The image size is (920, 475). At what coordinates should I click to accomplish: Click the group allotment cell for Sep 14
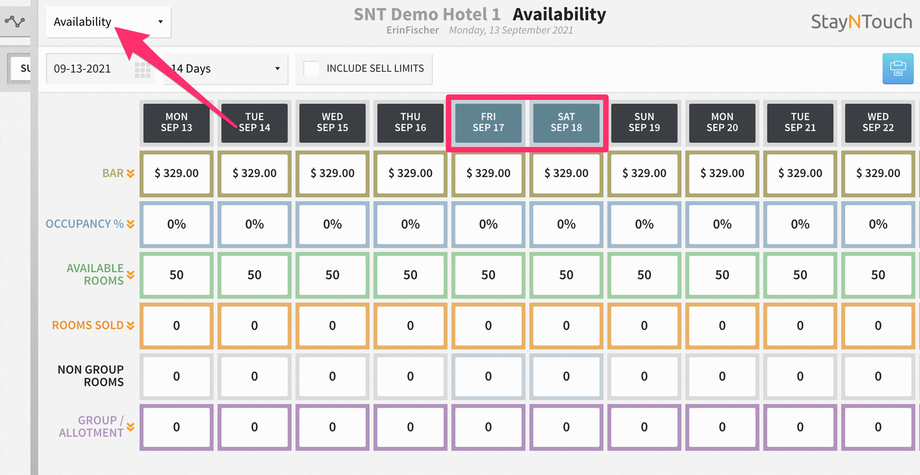(255, 427)
